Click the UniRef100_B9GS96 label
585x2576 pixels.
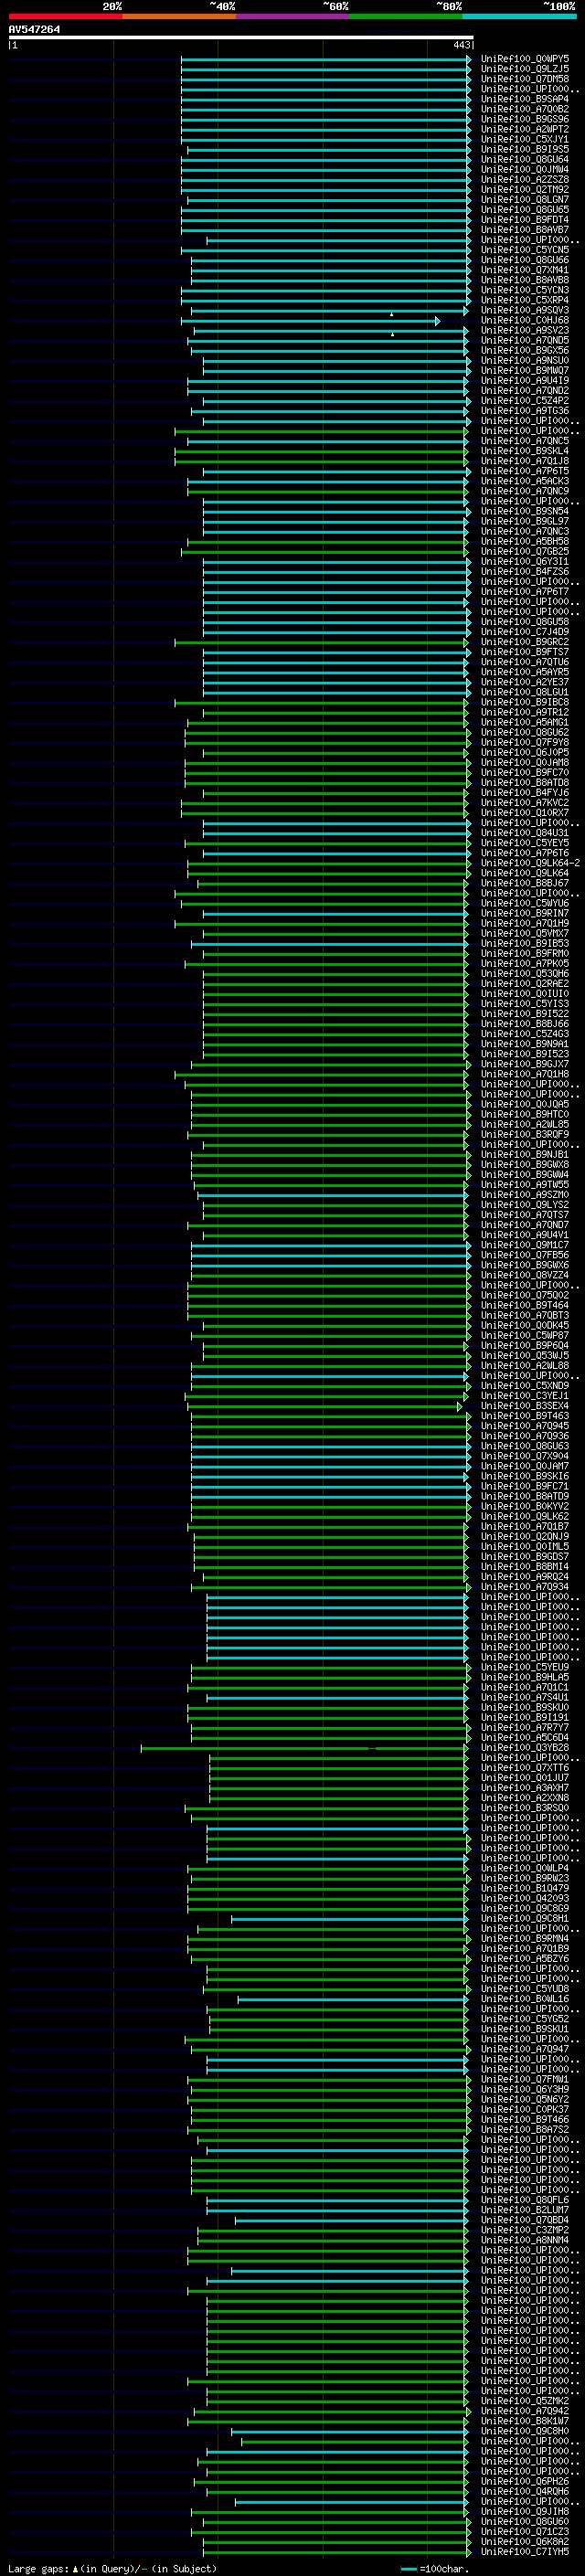pyautogui.click(x=525, y=119)
